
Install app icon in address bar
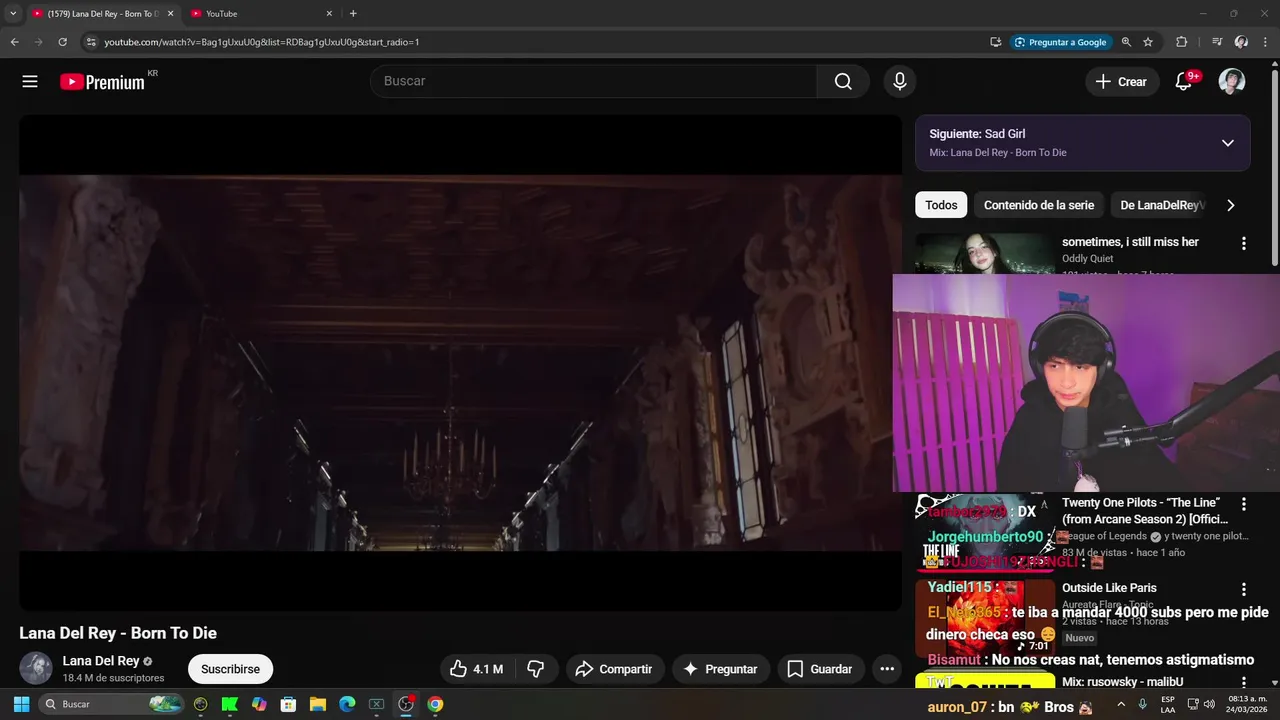[995, 42]
